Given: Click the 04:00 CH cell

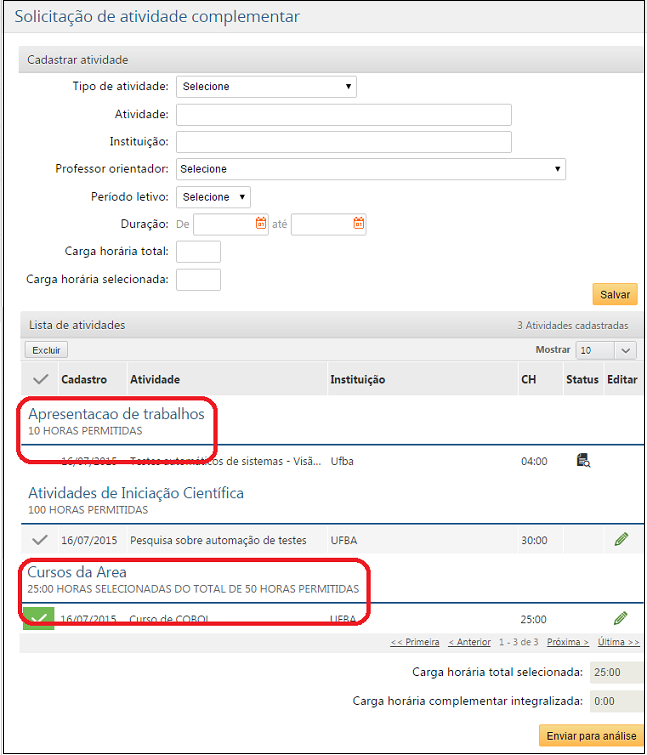Looking at the screenshot, I should click(534, 461).
